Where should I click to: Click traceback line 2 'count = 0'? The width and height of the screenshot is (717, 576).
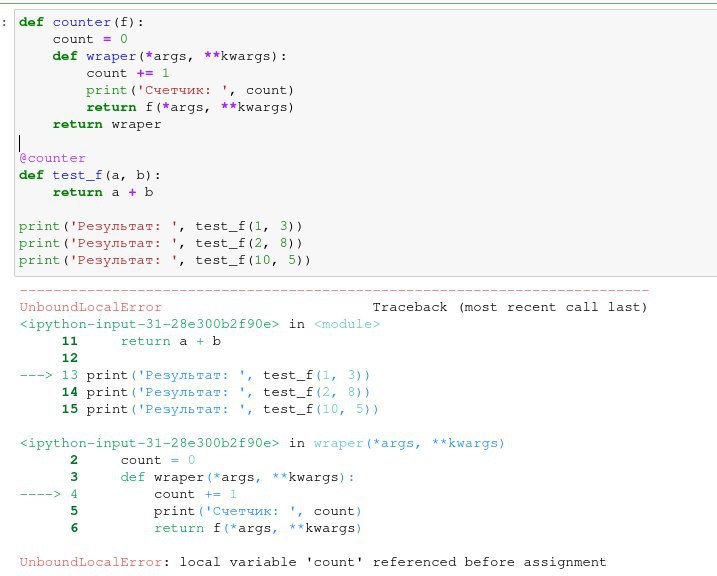click(x=133, y=460)
